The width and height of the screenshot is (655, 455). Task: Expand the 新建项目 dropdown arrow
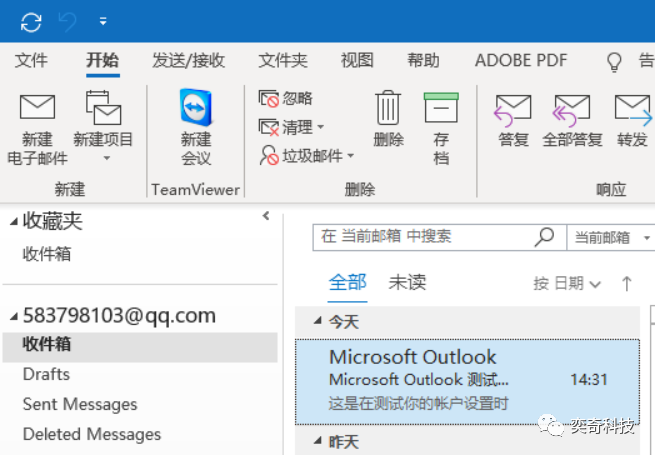107,158
